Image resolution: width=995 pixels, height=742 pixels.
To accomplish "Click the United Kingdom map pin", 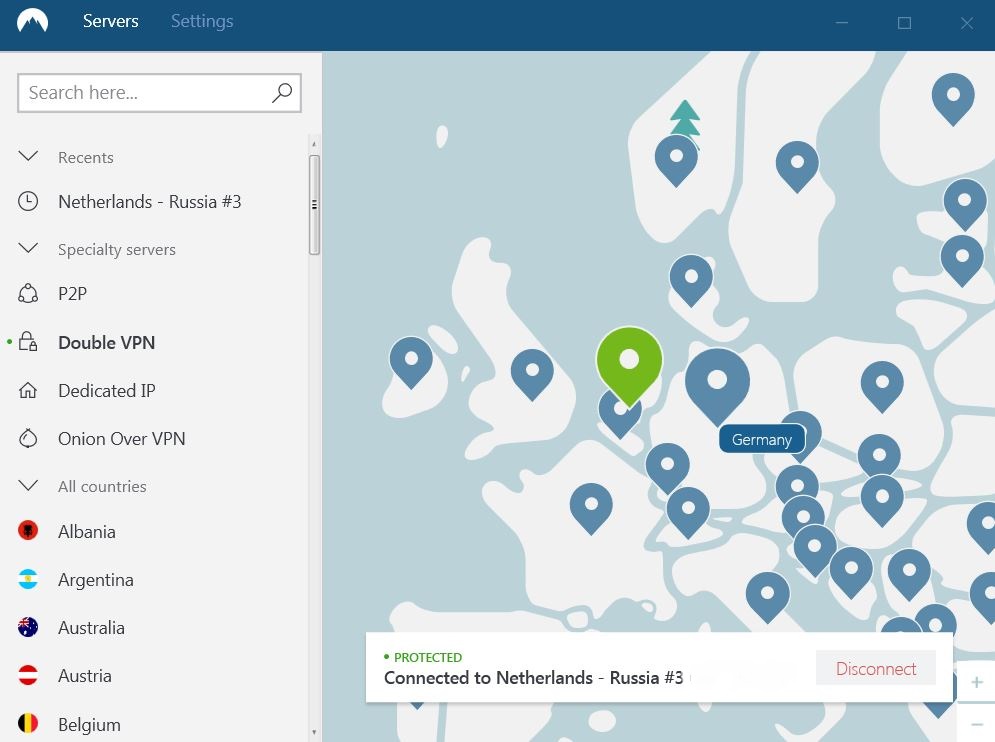I will tap(532, 373).
